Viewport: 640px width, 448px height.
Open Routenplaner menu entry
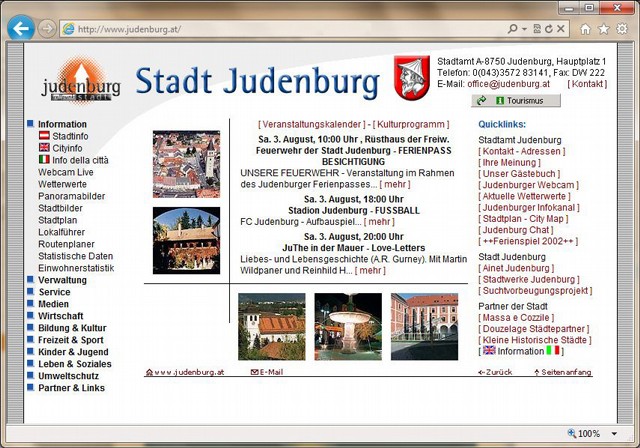66,244
